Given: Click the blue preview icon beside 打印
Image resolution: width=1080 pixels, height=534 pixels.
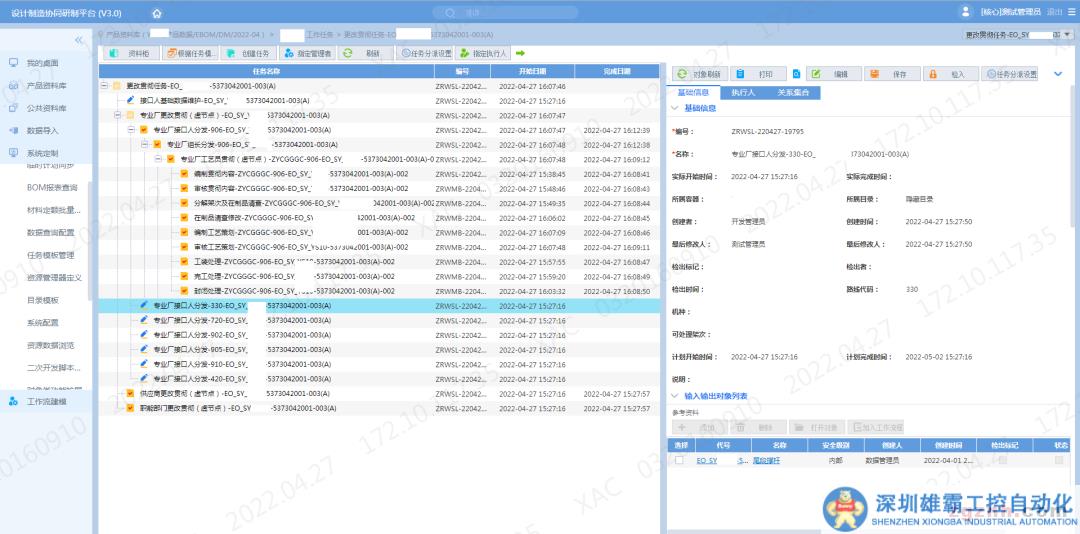Looking at the screenshot, I should (x=796, y=74).
